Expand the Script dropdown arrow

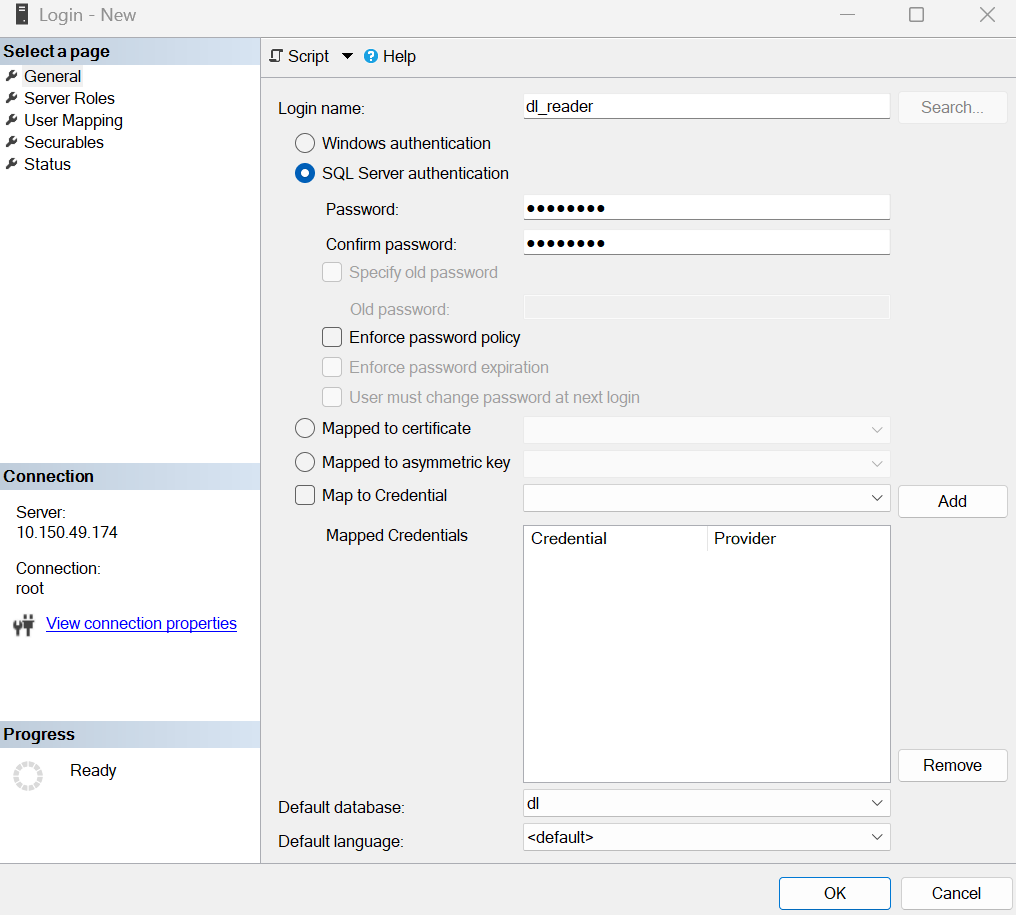[346, 56]
